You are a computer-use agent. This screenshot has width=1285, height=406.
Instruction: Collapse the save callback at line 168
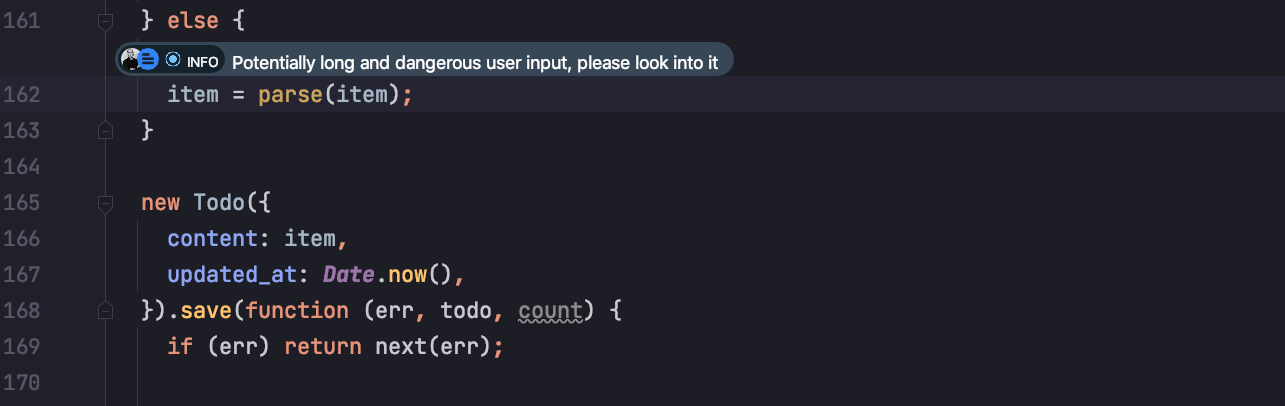pyautogui.click(x=105, y=311)
